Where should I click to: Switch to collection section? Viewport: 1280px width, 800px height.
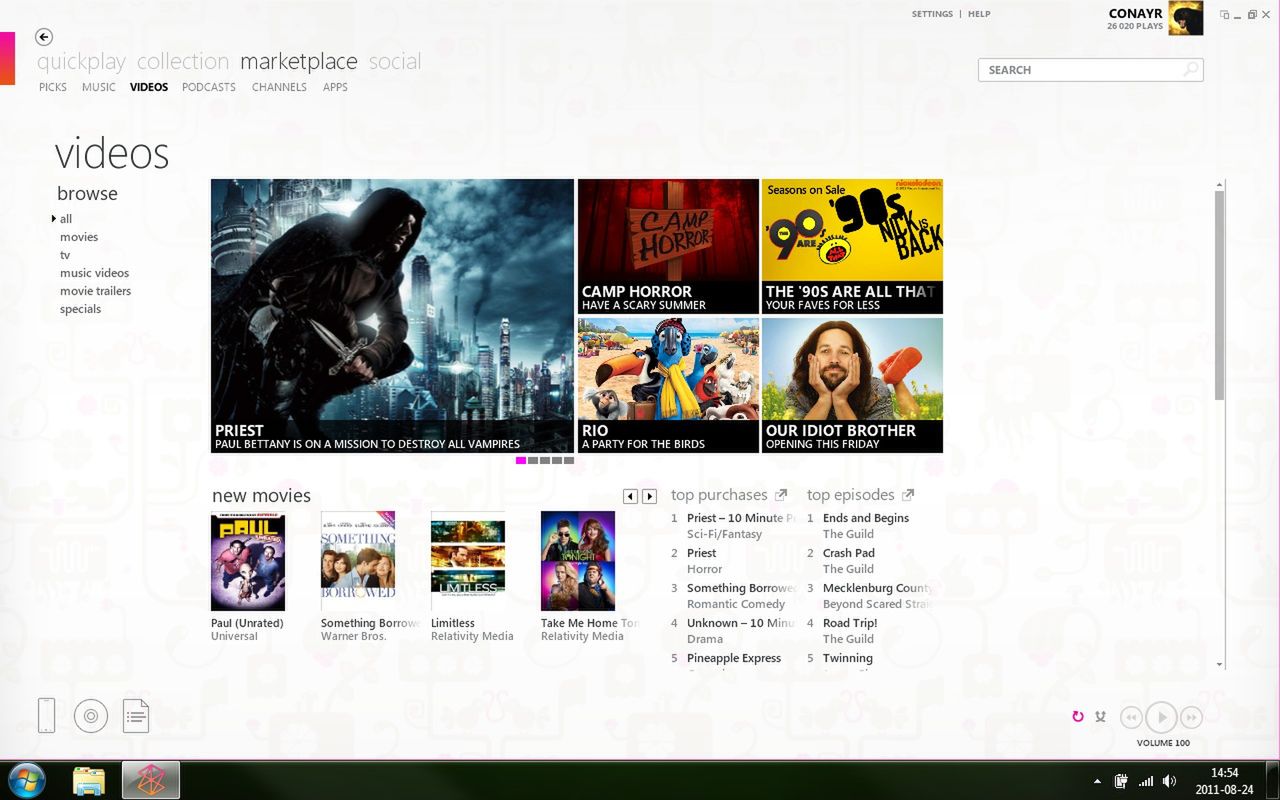(183, 62)
